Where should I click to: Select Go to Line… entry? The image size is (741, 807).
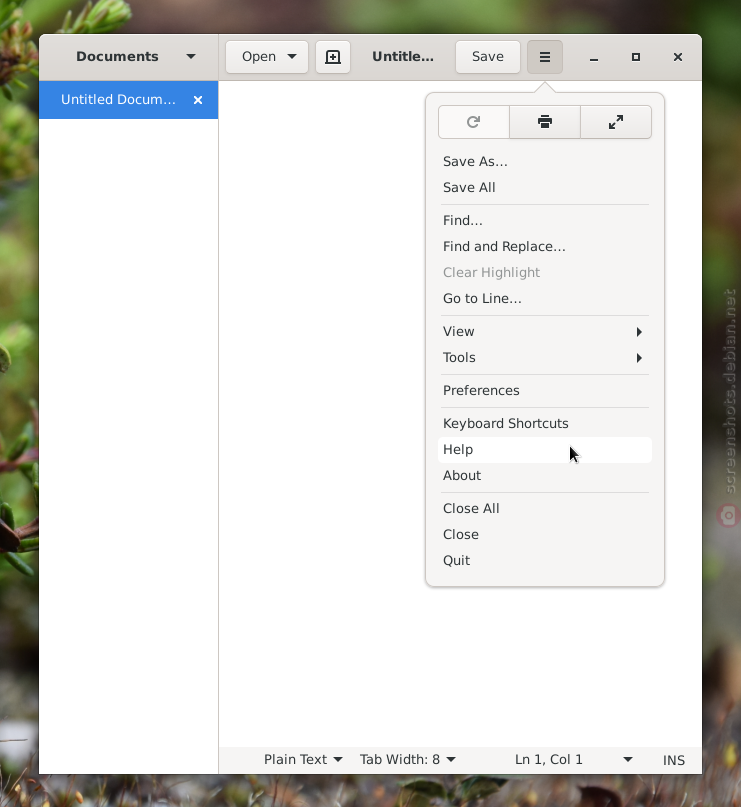(x=544, y=299)
